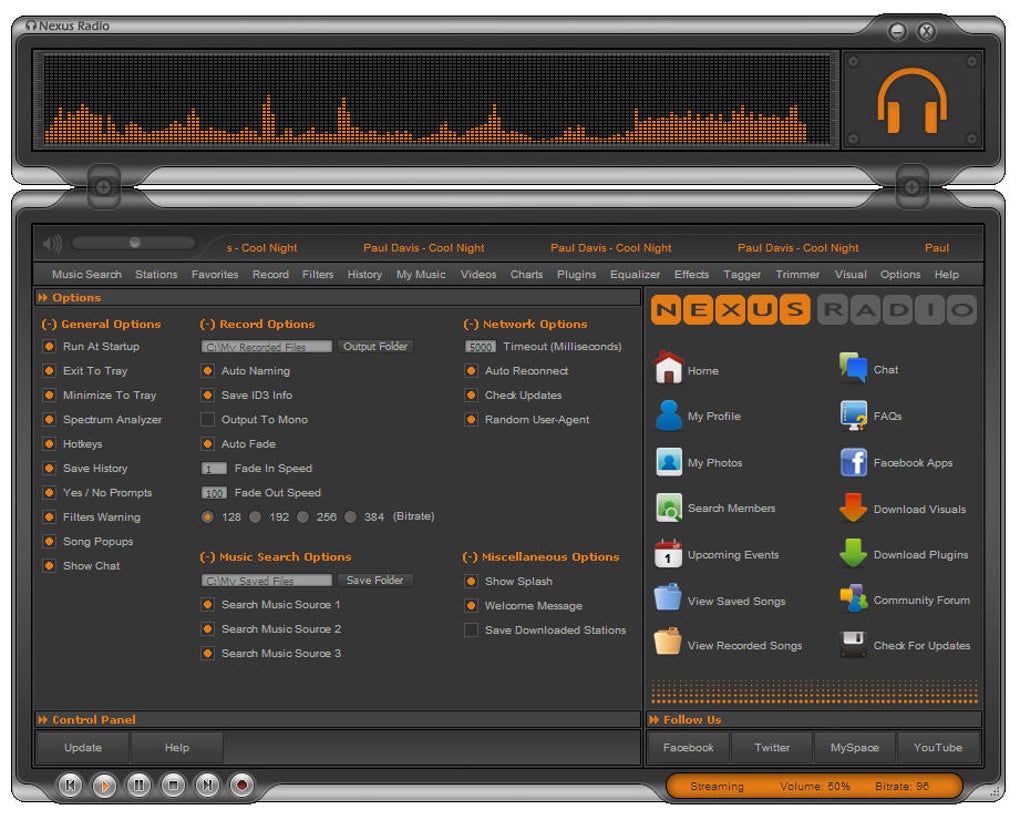Toggle Run At Startup option

pos(49,347)
